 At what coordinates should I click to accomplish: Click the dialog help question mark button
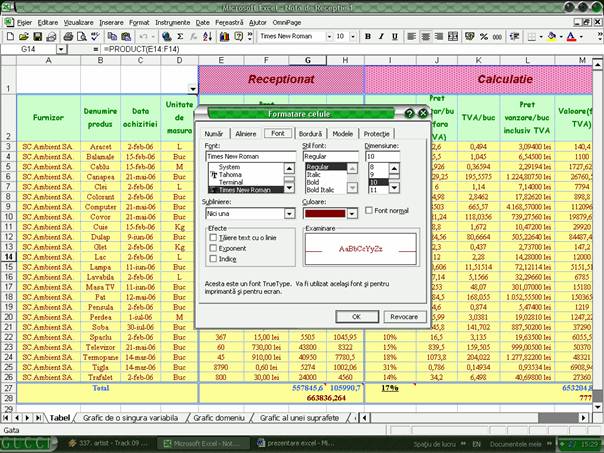click(x=409, y=114)
